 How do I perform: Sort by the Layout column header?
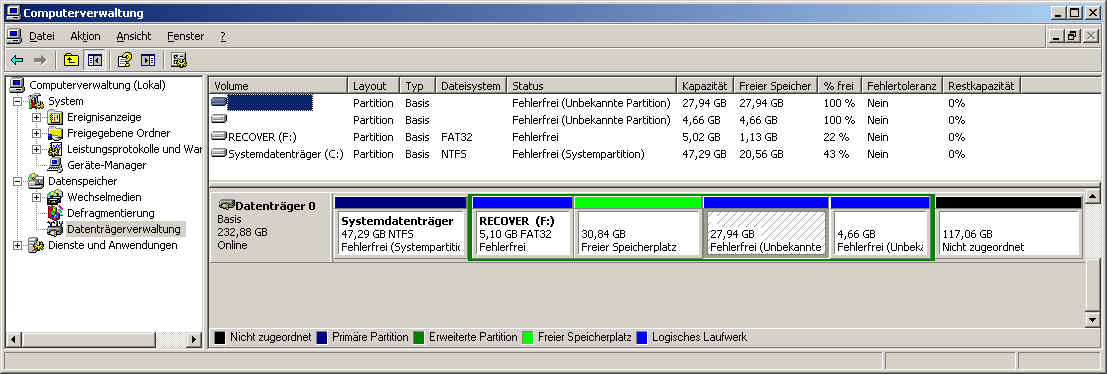[373, 86]
